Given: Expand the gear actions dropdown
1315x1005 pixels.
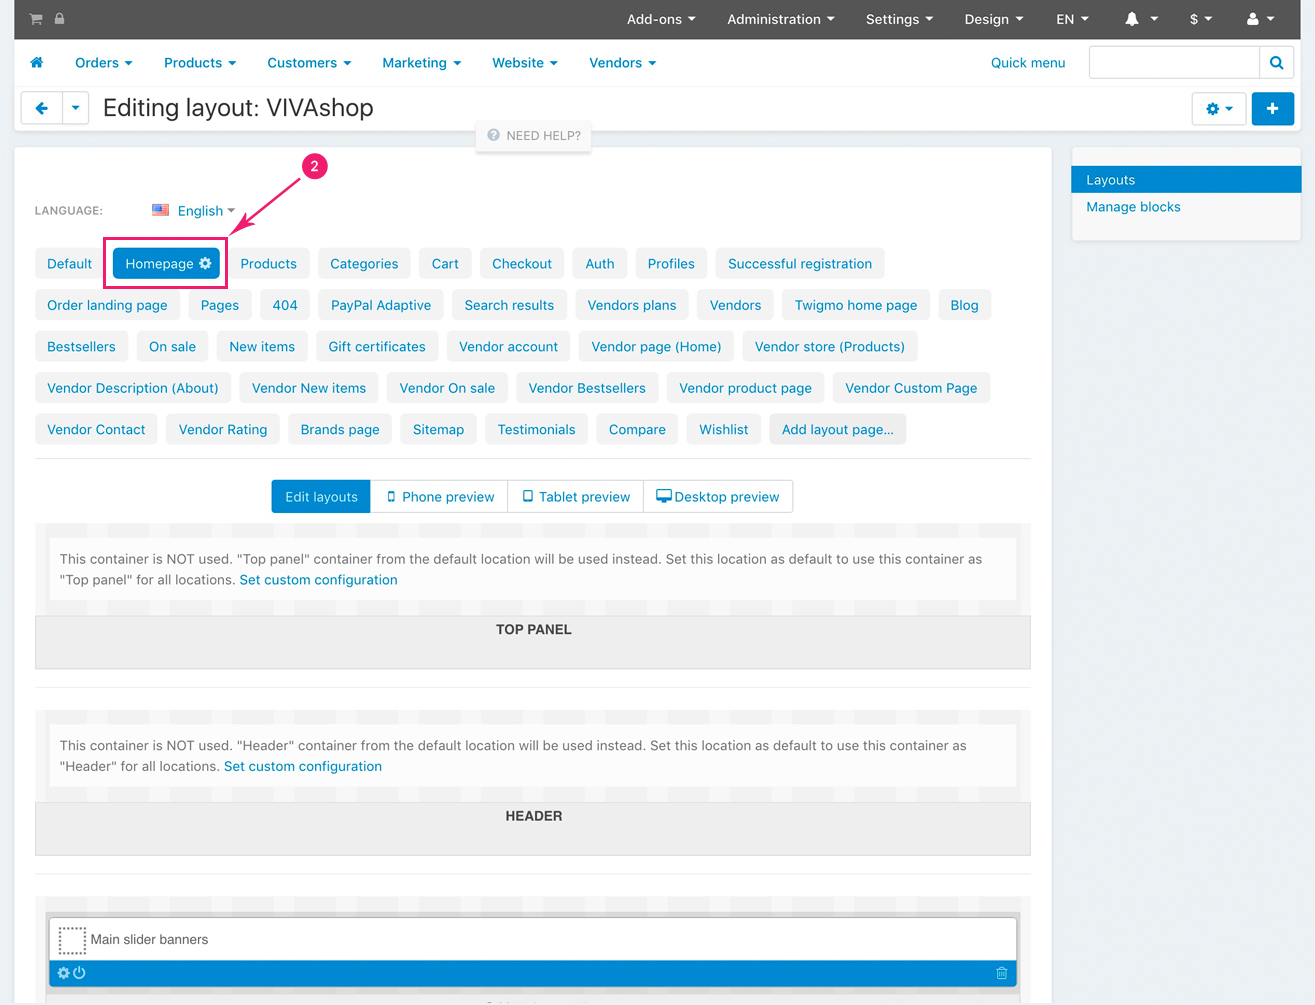Looking at the screenshot, I should tap(1219, 109).
